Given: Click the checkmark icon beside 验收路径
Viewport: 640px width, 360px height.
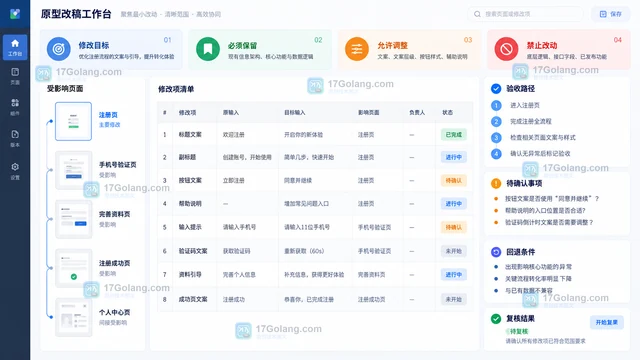Looking at the screenshot, I should [x=496, y=89].
